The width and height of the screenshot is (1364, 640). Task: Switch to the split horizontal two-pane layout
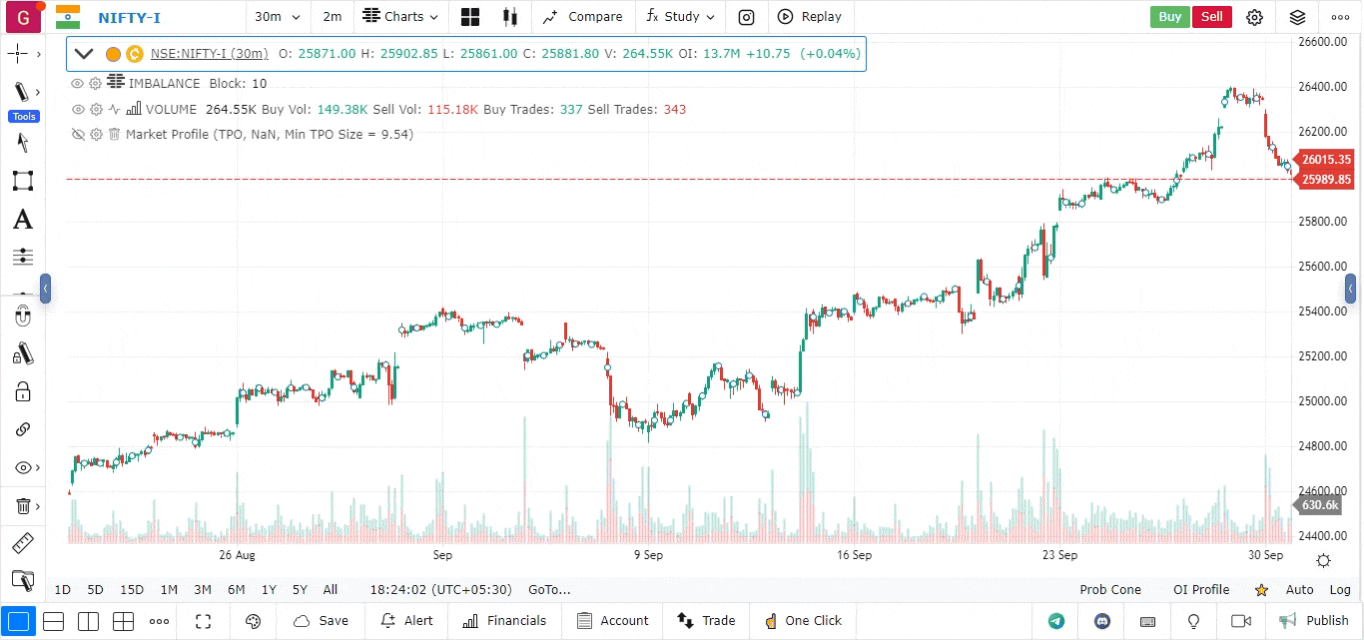pyautogui.click(x=54, y=621)
